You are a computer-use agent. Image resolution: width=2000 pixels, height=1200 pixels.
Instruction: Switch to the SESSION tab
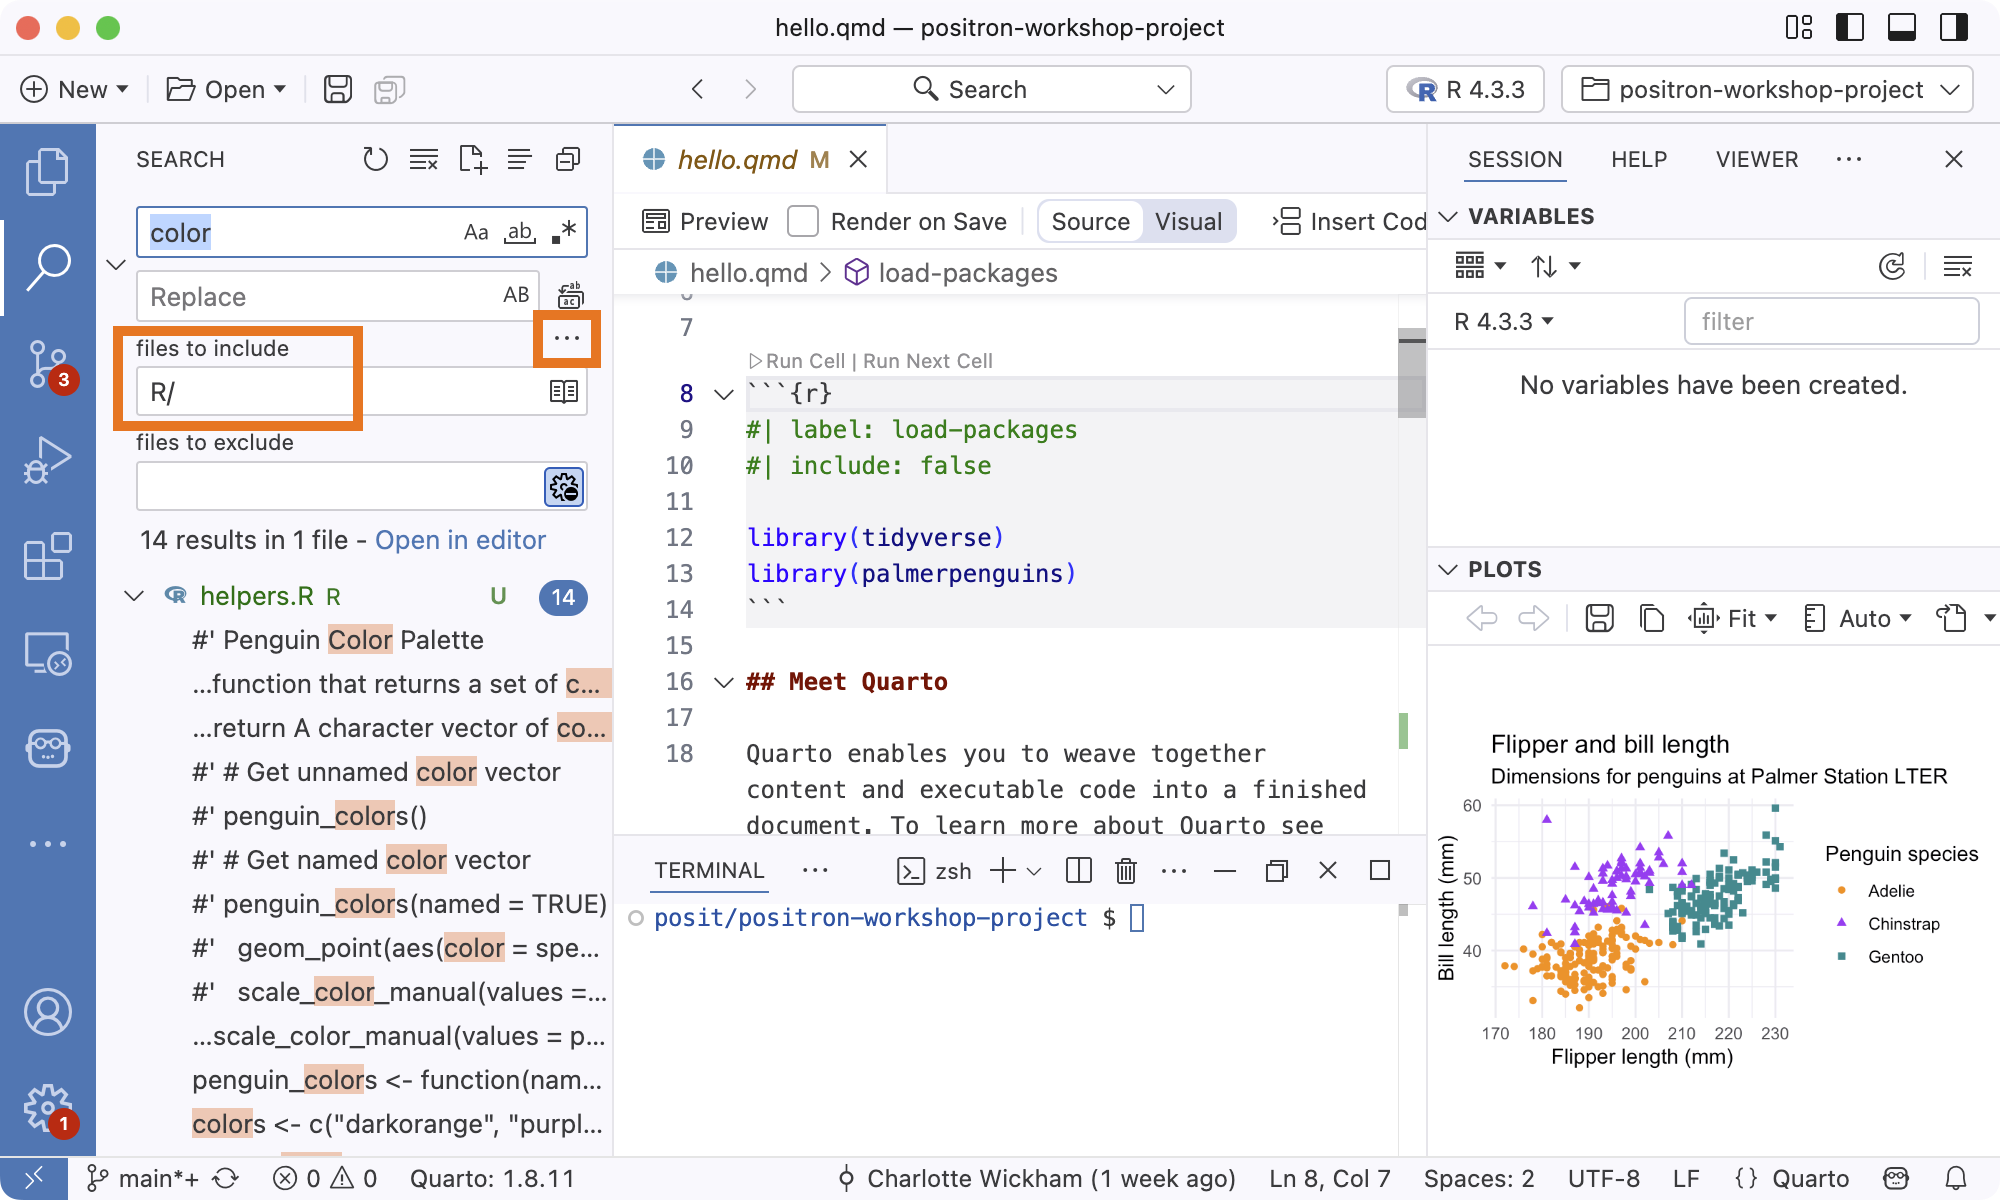pyautogui.click(x=1515, y=159)
